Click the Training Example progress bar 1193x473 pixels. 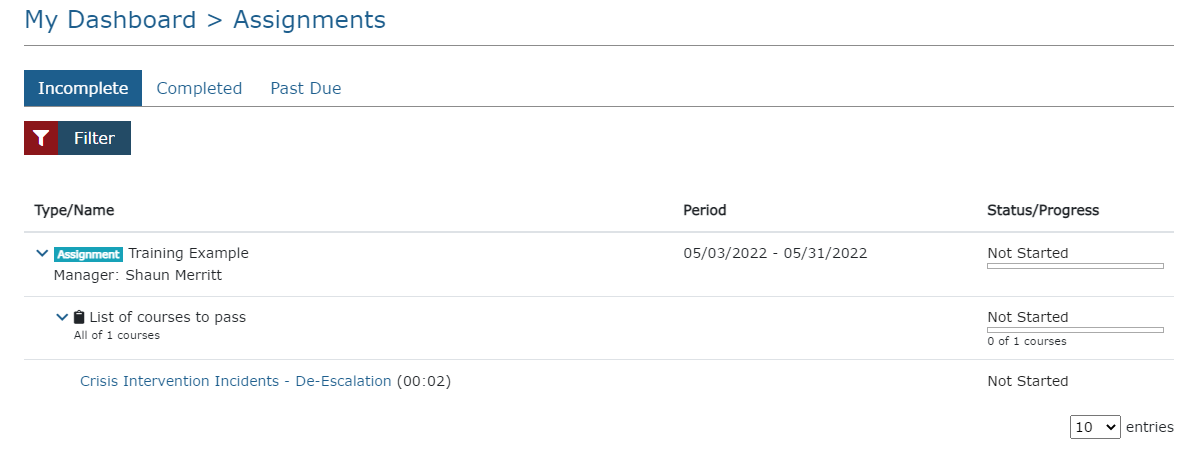pyautogui.click(x=1075, y=266)
